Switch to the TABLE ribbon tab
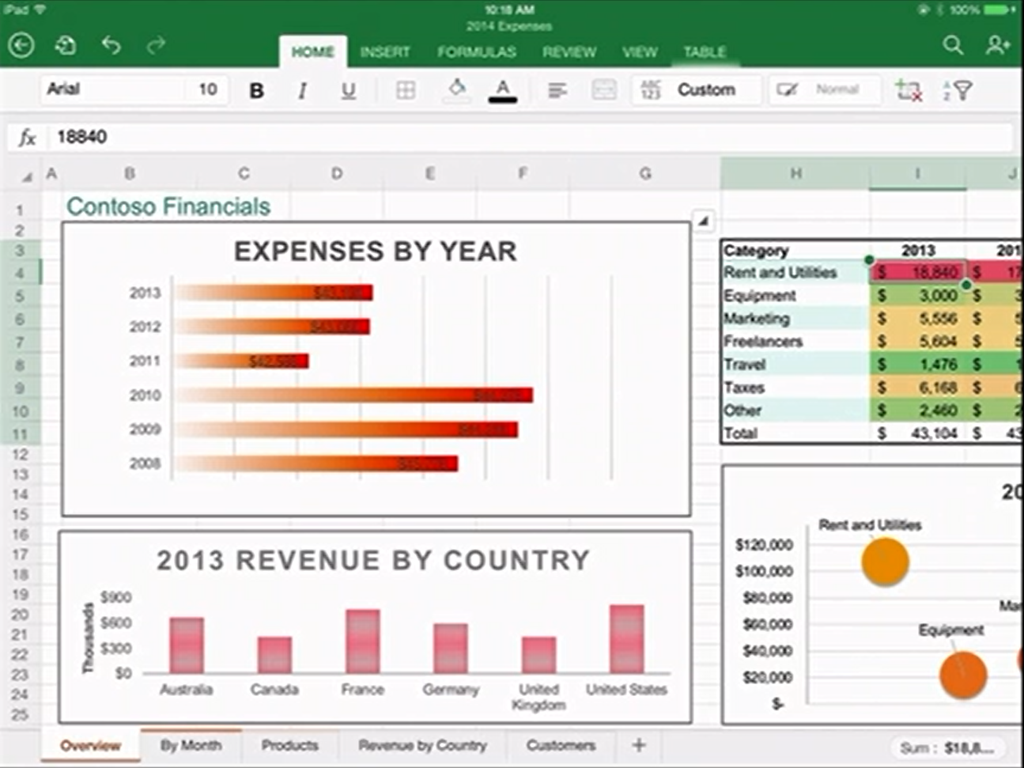 (705, 52)
